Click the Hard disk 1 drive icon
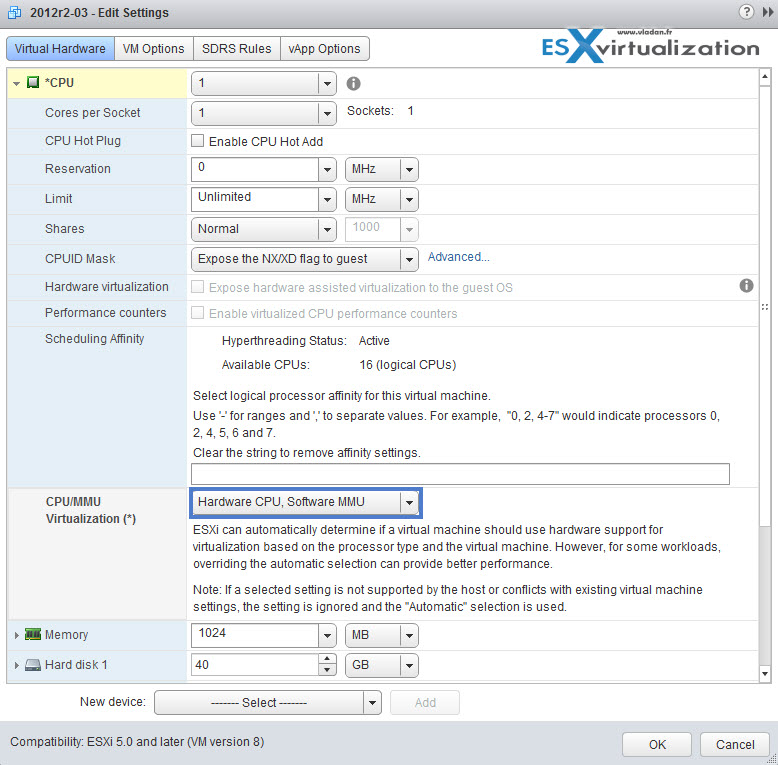Screen dimensions: 778x765 pyautogui.click(x=33, y=665)
